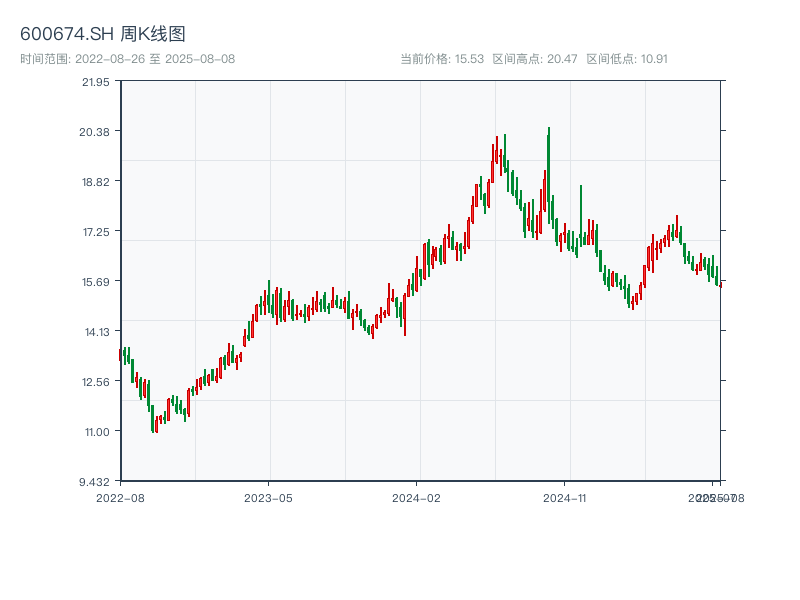This screenshot has width=800, height=600.
Task: Click the 区间低点: 10.91 label
Action: point(627,59)
